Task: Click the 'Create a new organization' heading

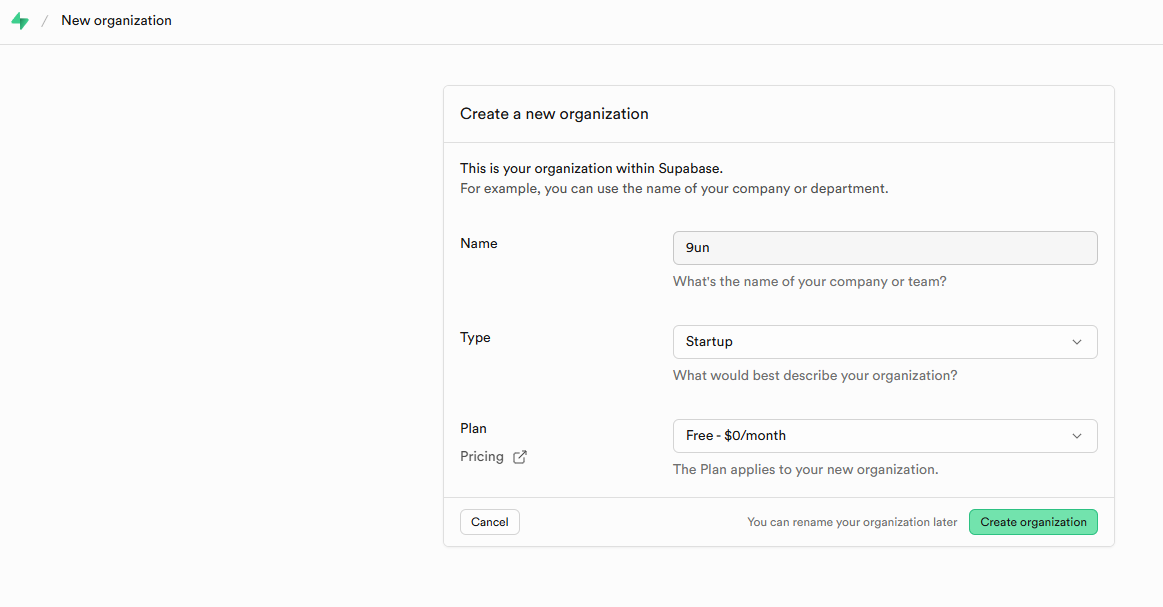Action: click(x=554, y=114)
